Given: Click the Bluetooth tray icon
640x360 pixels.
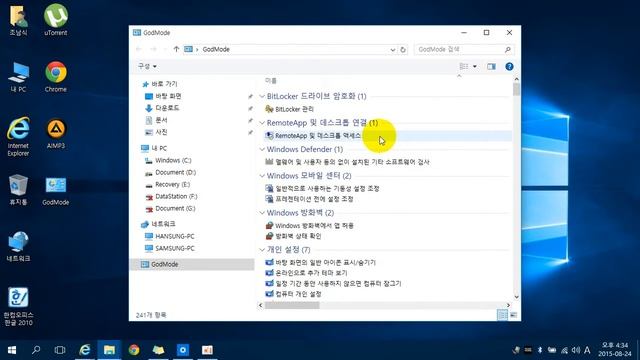Looking at the screenshot, I should (x=540, y=350).
